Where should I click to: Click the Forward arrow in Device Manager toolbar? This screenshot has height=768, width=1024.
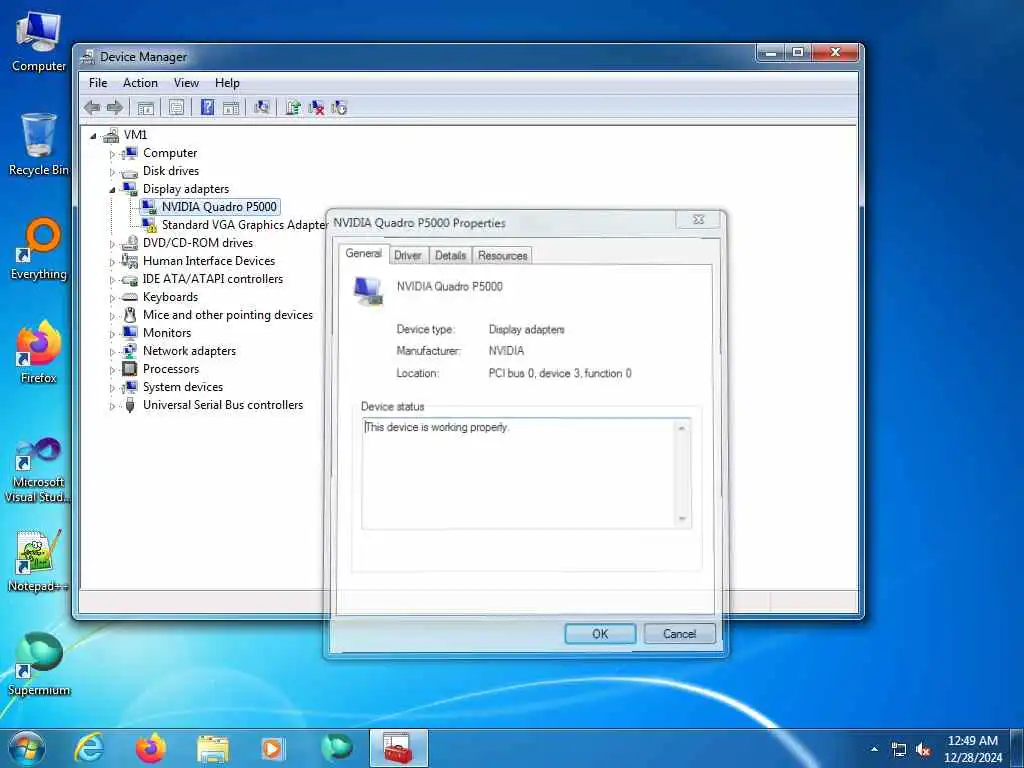click(x=115, y=108)
